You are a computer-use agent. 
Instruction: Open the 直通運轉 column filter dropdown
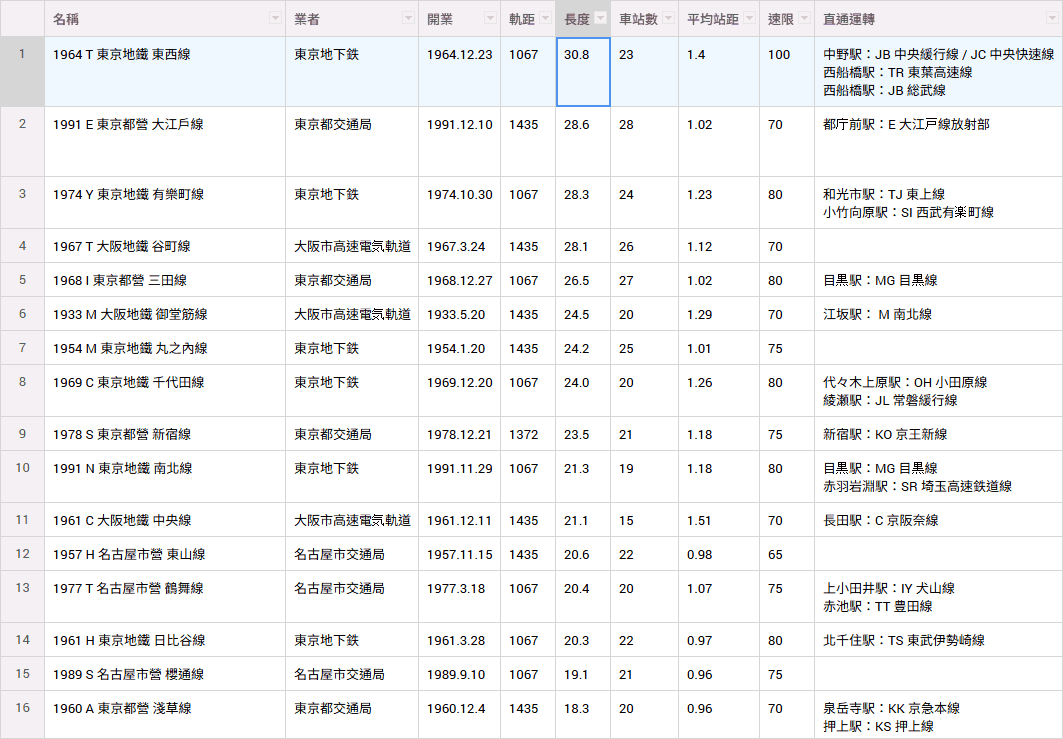coord(1052,18)
